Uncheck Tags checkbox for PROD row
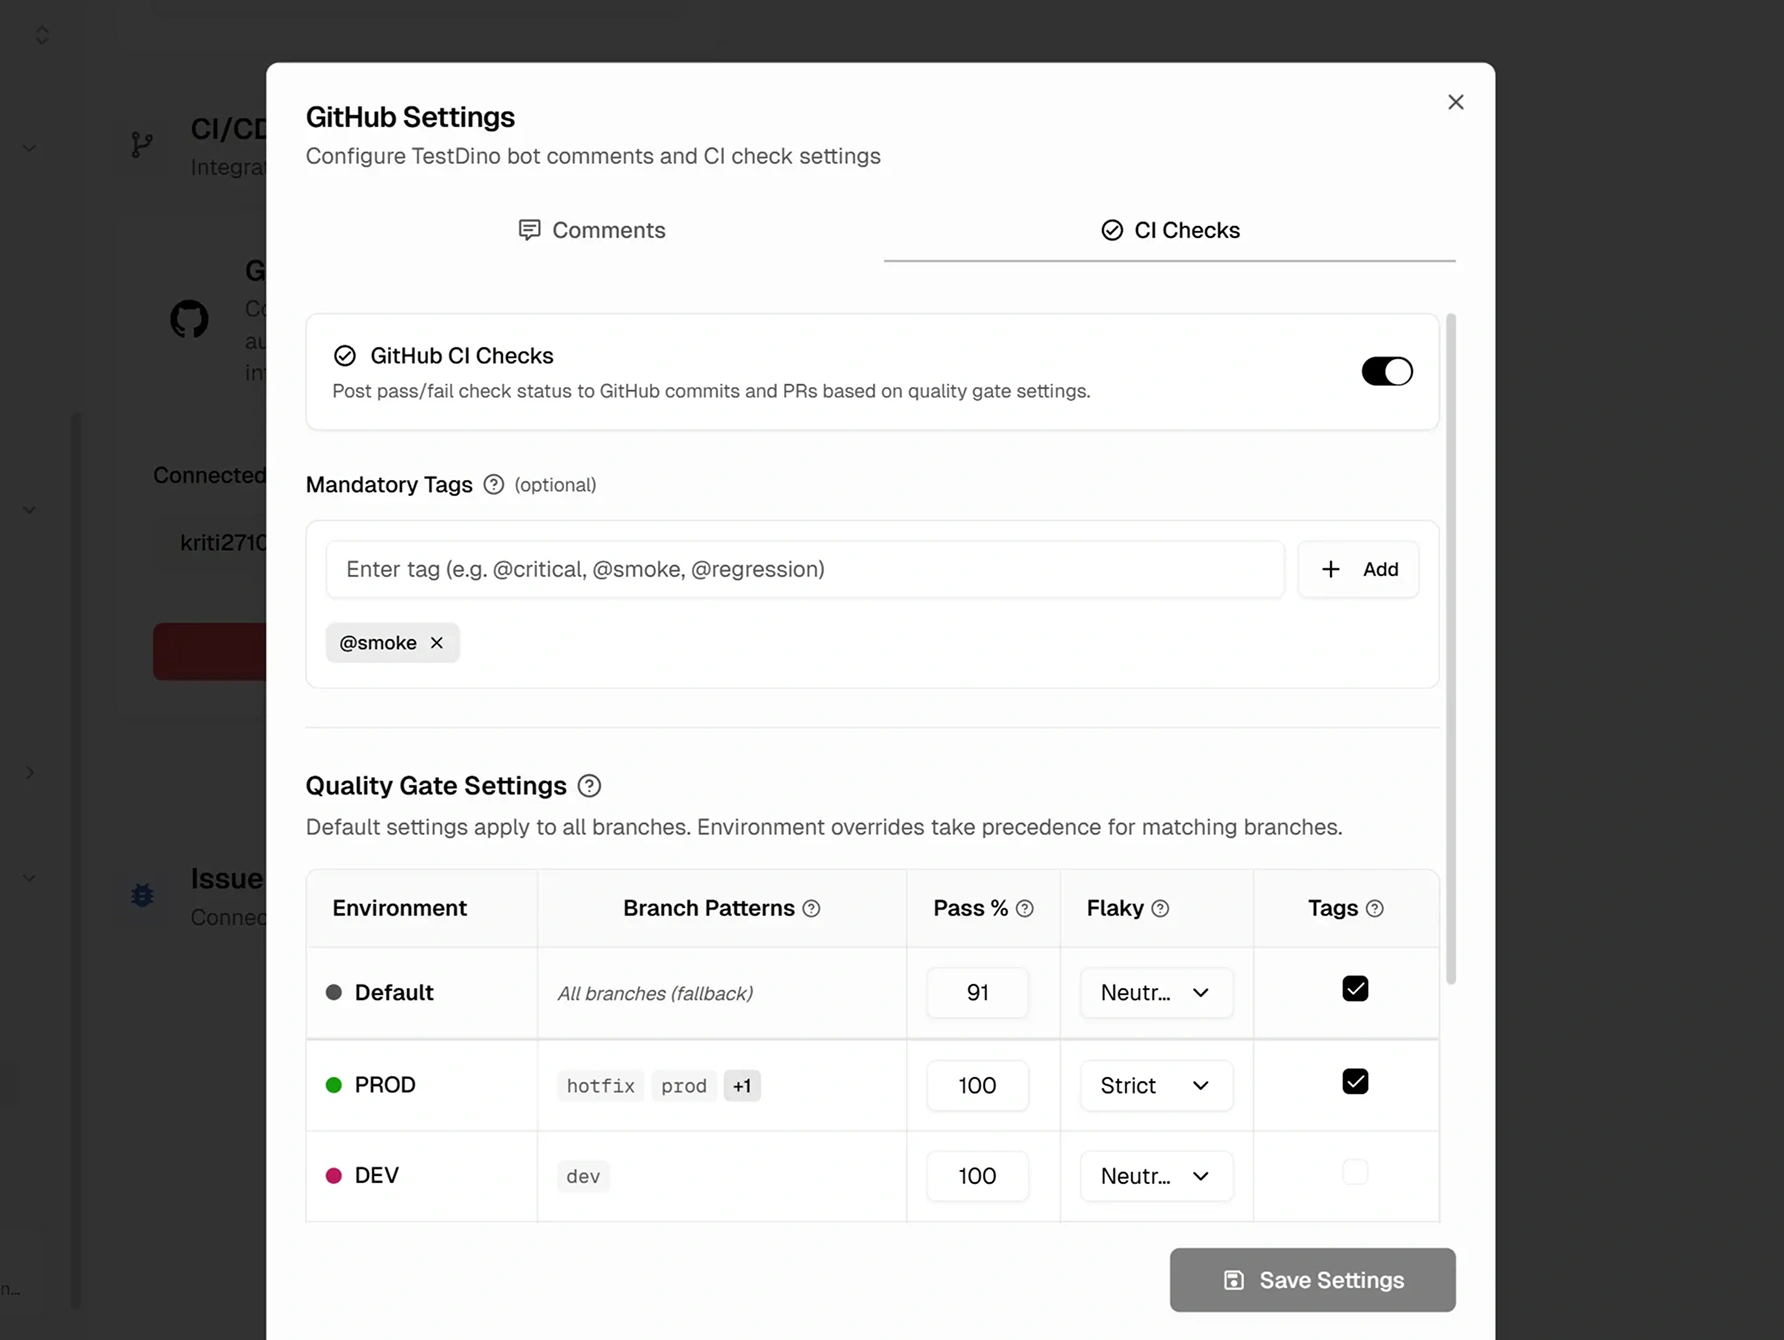This screenshot has height=1340, width=1784. (x=1355, y=1082)
